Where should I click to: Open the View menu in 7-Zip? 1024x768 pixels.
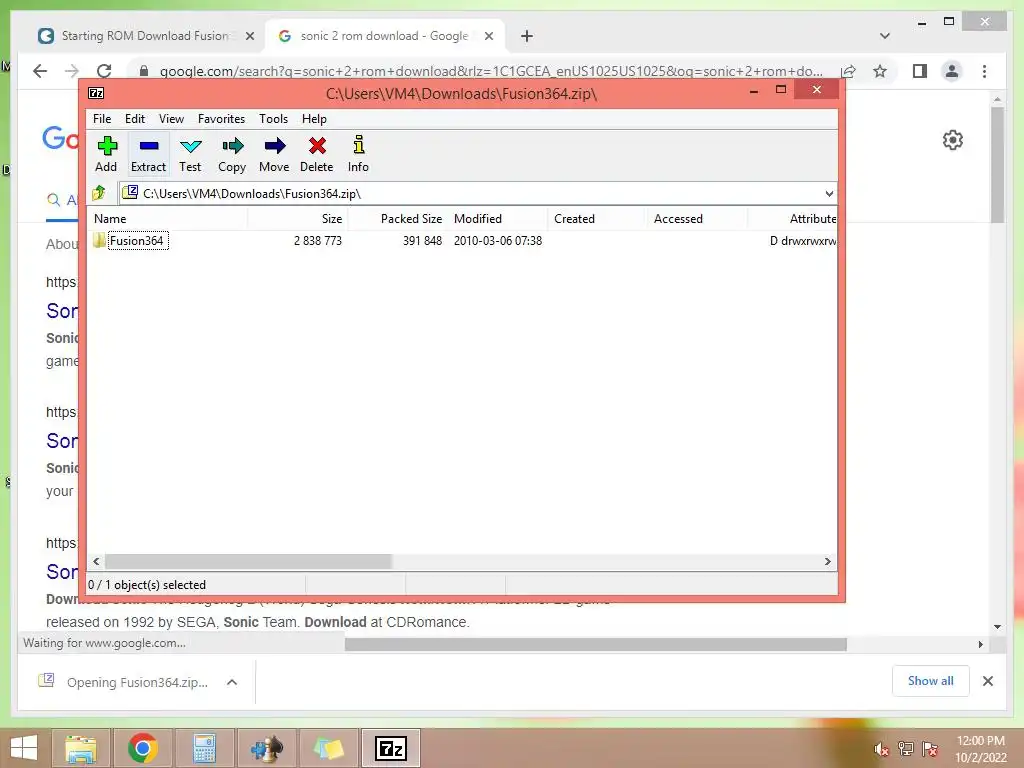pyautogui.click(x=171, y=119)
